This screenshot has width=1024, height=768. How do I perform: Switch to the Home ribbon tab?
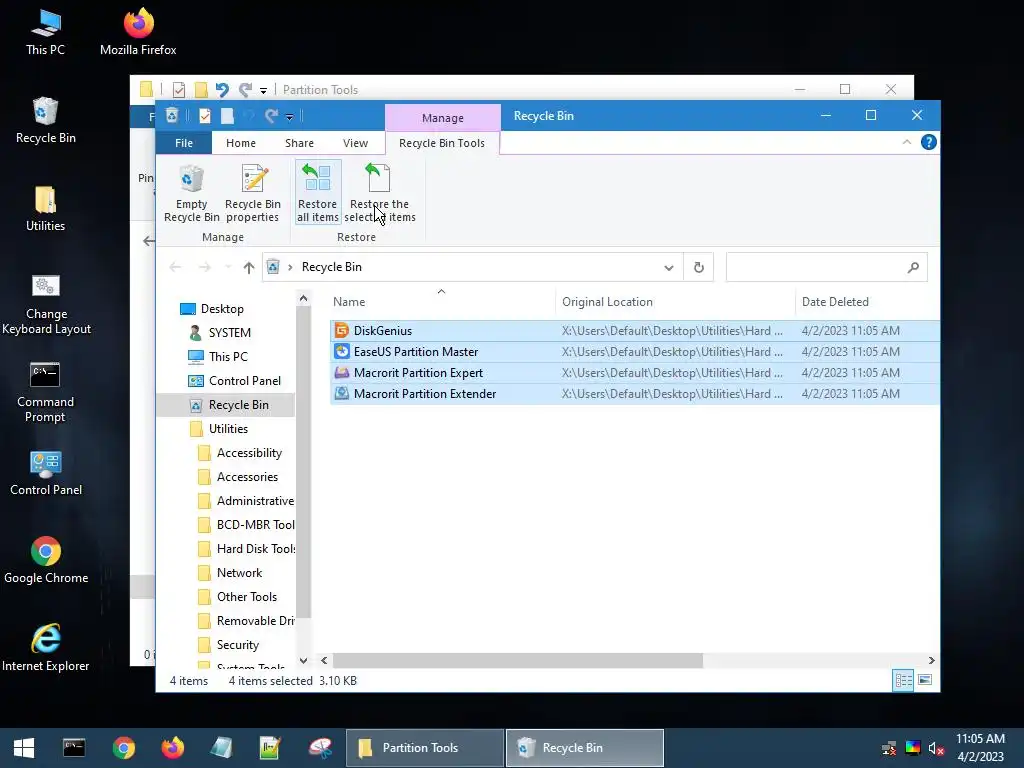(240, 143)
